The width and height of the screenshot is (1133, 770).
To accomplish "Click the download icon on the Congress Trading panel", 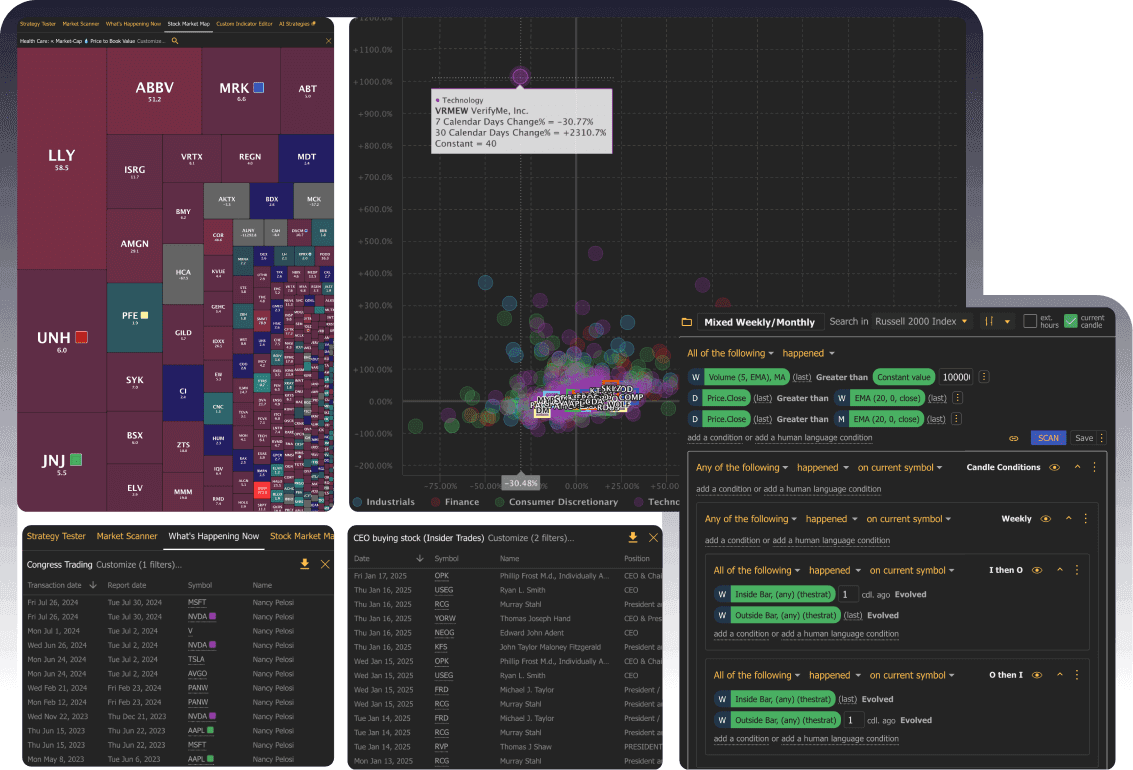I will pos(305,563).
